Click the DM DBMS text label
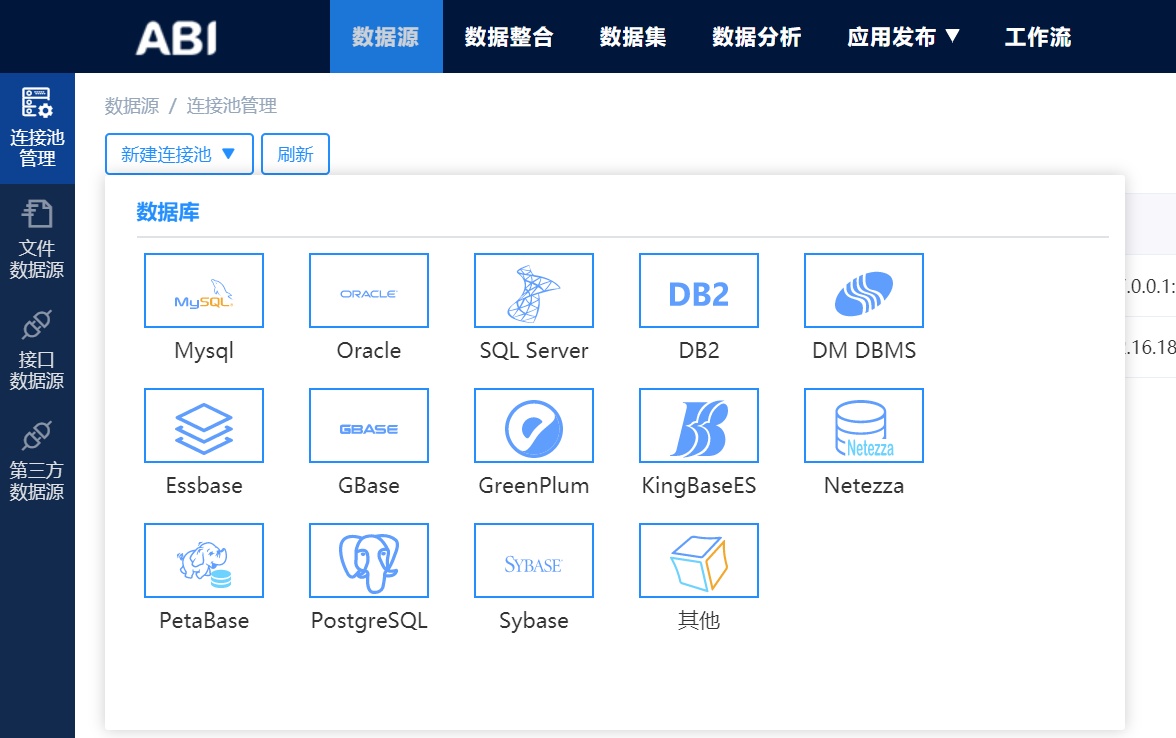The image size is (1176, 738). (x=864, y=350)
